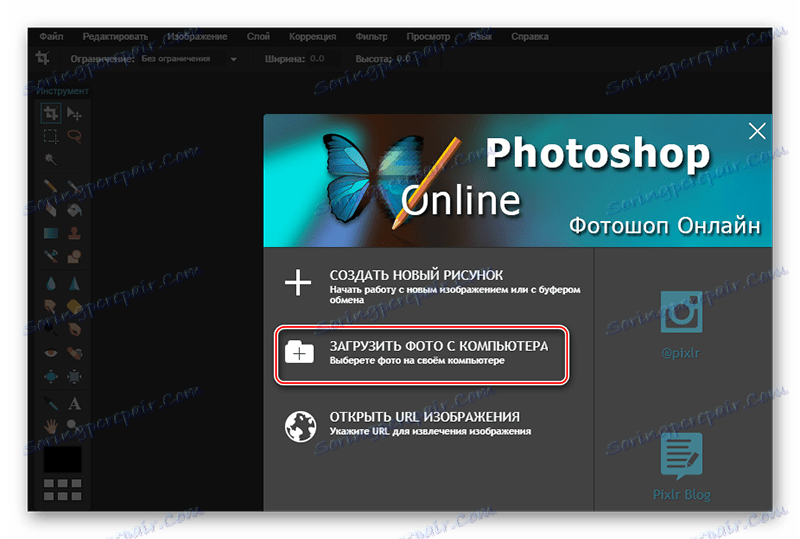Screen dimensions: 800x539
Task: Open the Файл menu
Action: point(51,37)
